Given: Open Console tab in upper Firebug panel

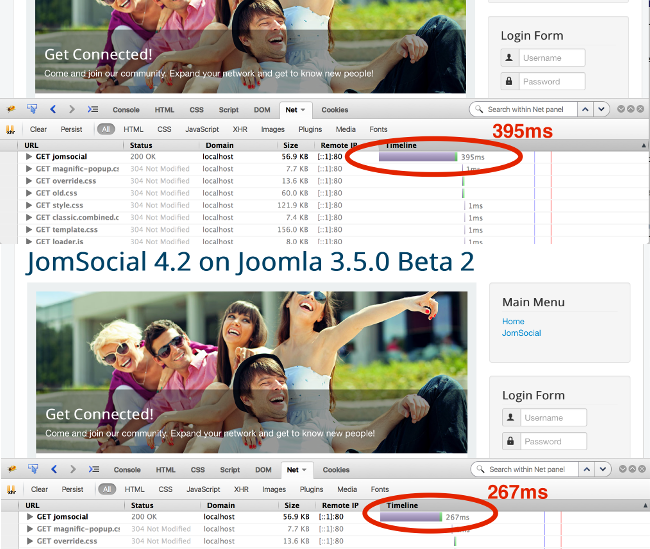Looking at the screenshot, I should [x=126, y=110].
